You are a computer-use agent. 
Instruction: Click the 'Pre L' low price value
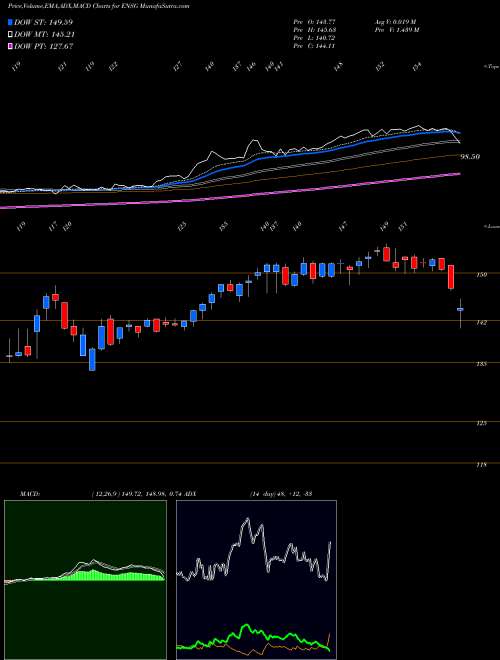click(314, 38)
